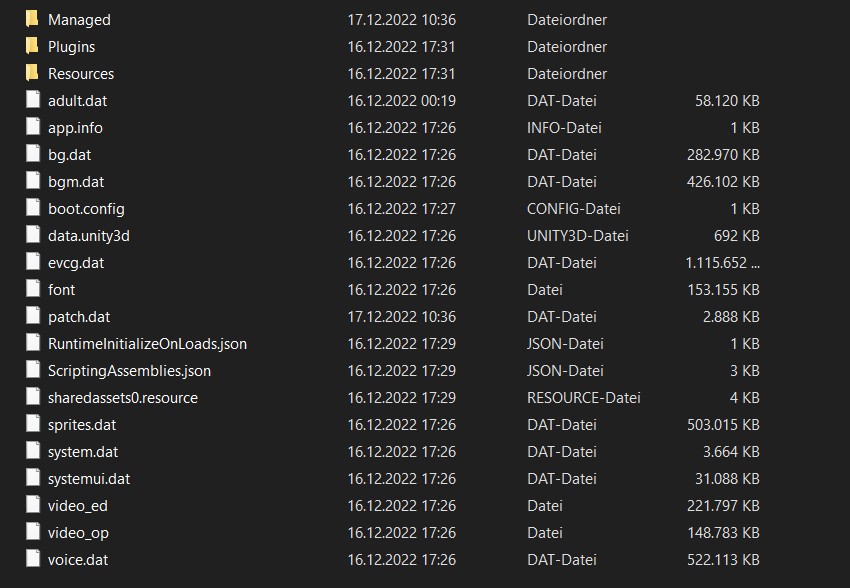
Task: Click the adult.dat file icon
Action: [x=32, y=100]
